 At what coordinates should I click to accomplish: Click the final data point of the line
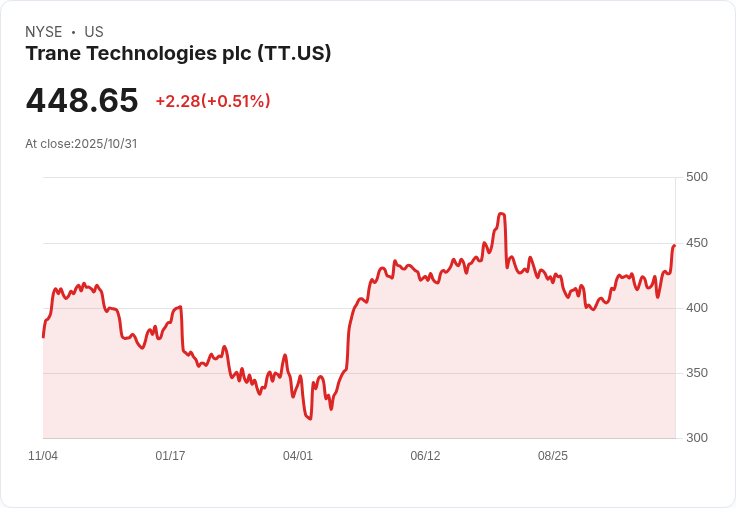coord(674,246)
